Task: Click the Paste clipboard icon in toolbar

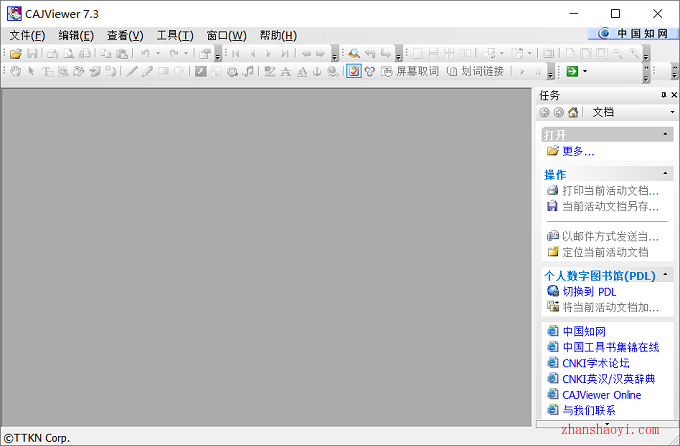Action: pyautogui.click(x=122, y=53)
